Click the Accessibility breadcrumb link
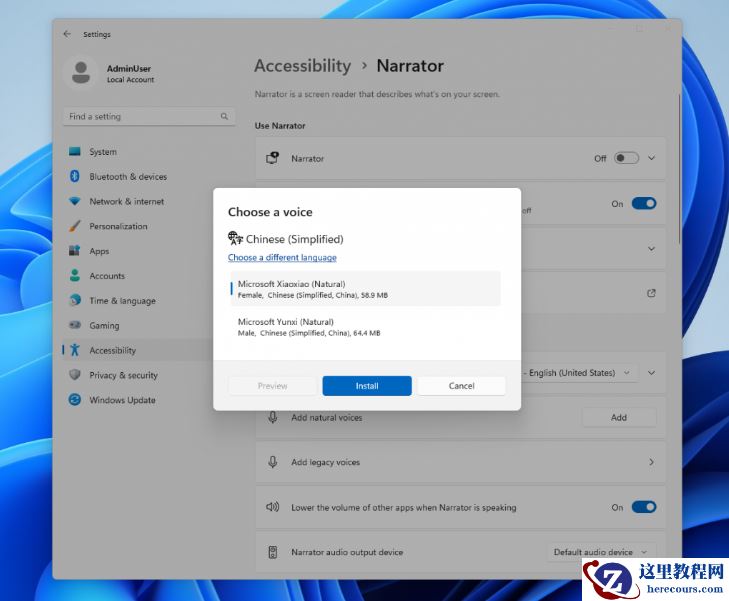This screenshot has width=729, height=601. [303, 66]
